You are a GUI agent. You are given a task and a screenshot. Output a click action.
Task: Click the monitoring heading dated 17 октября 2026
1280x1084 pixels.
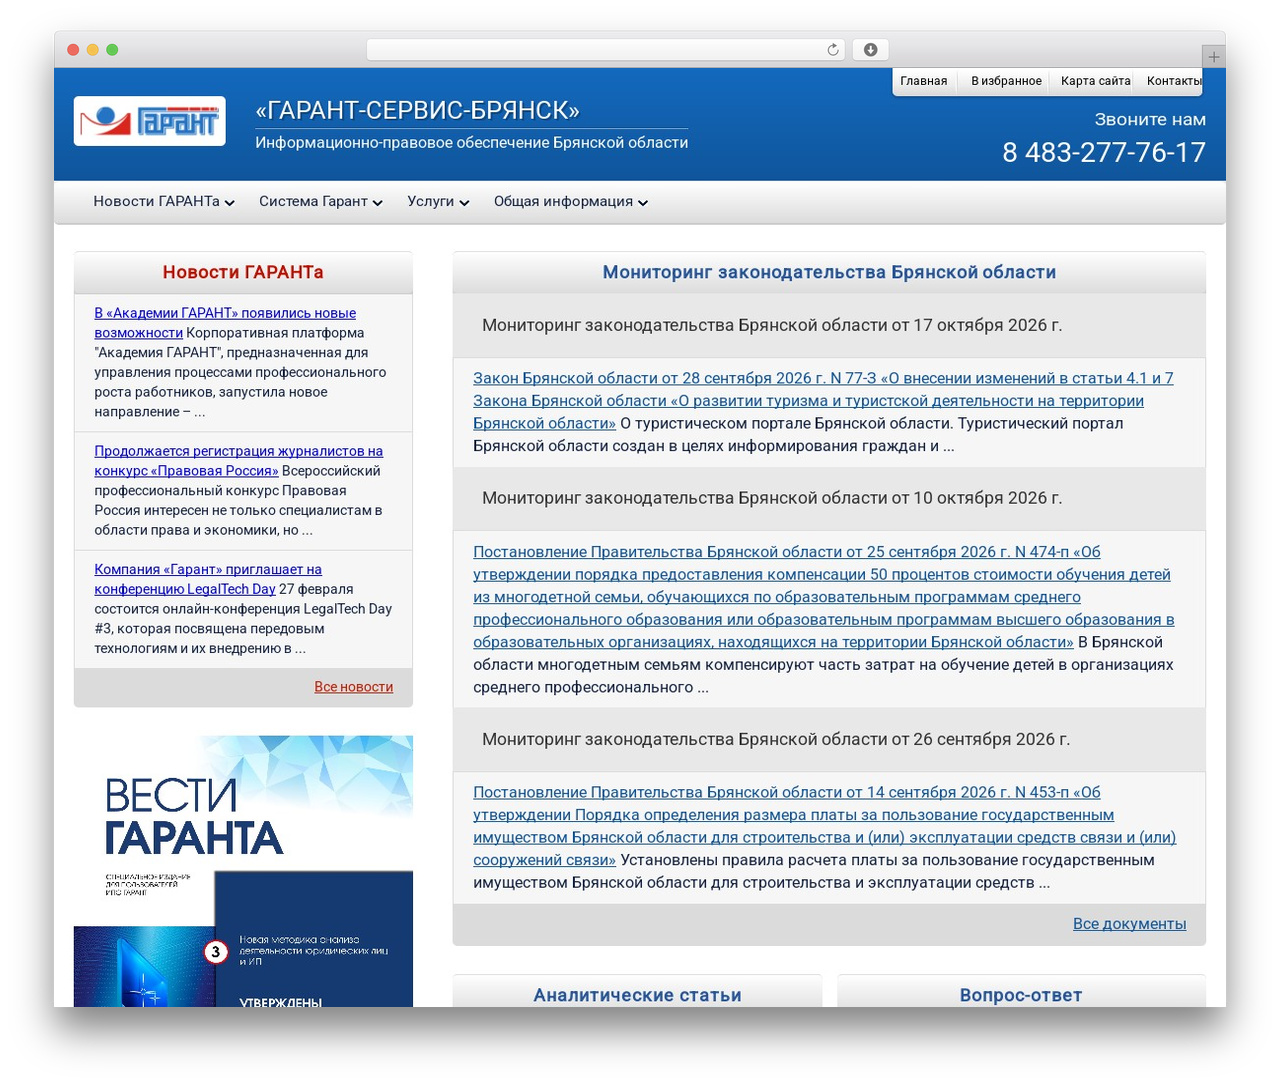772,325
